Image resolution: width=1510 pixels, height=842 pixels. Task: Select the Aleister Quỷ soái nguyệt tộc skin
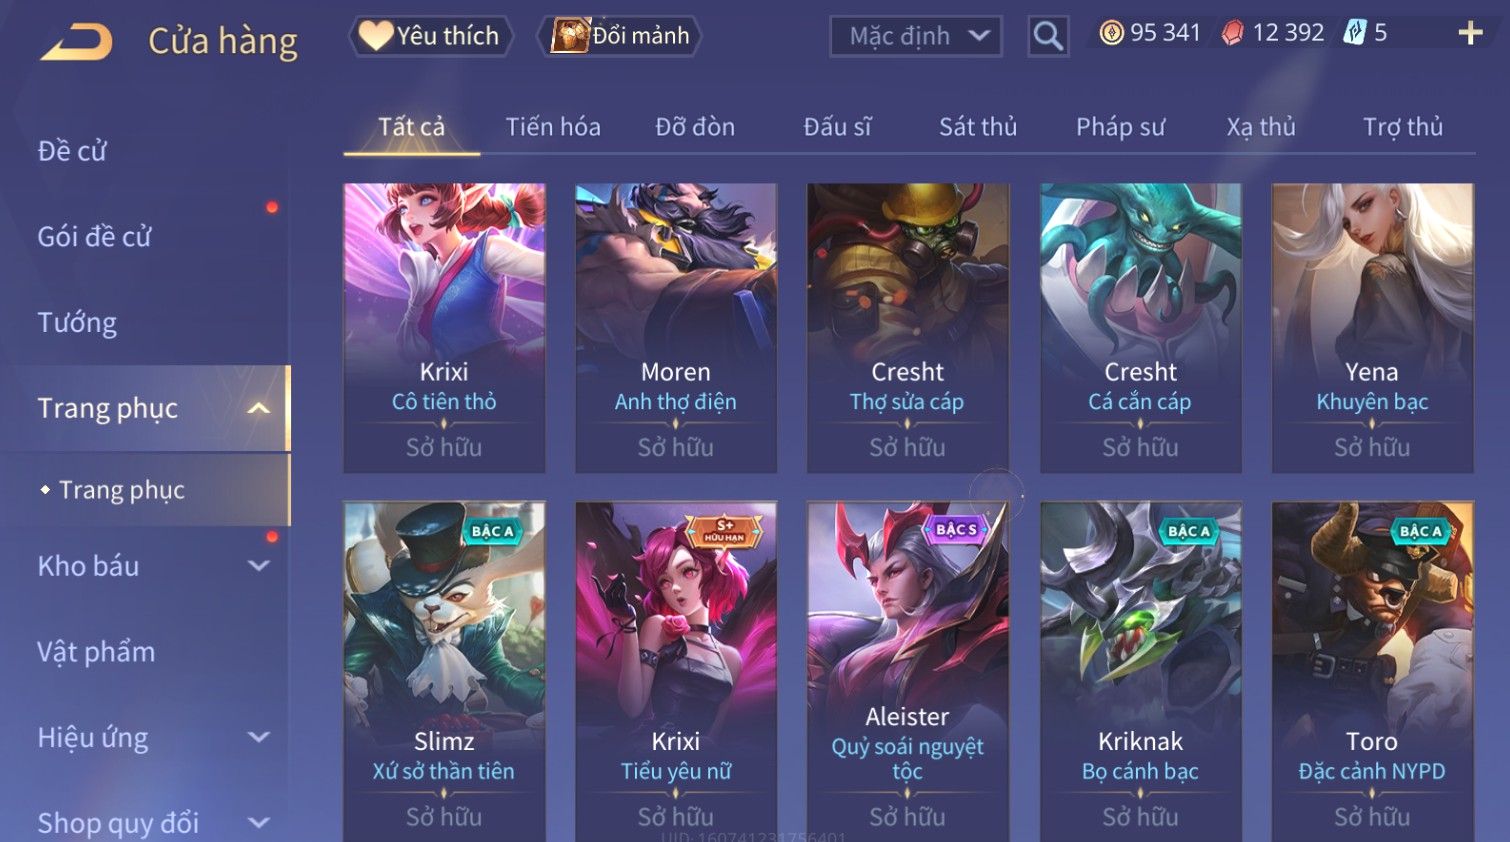pyautogui.click(x=907, y=672)
